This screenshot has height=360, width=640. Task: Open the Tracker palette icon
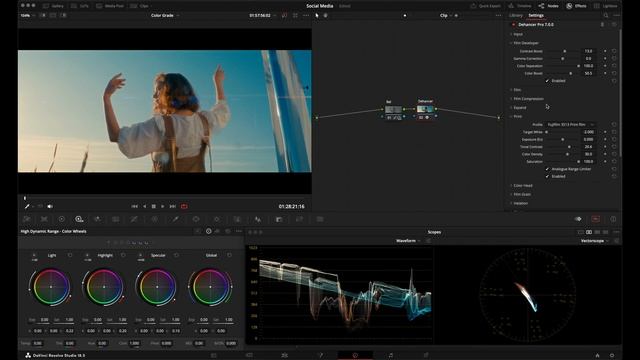point(216,220)
